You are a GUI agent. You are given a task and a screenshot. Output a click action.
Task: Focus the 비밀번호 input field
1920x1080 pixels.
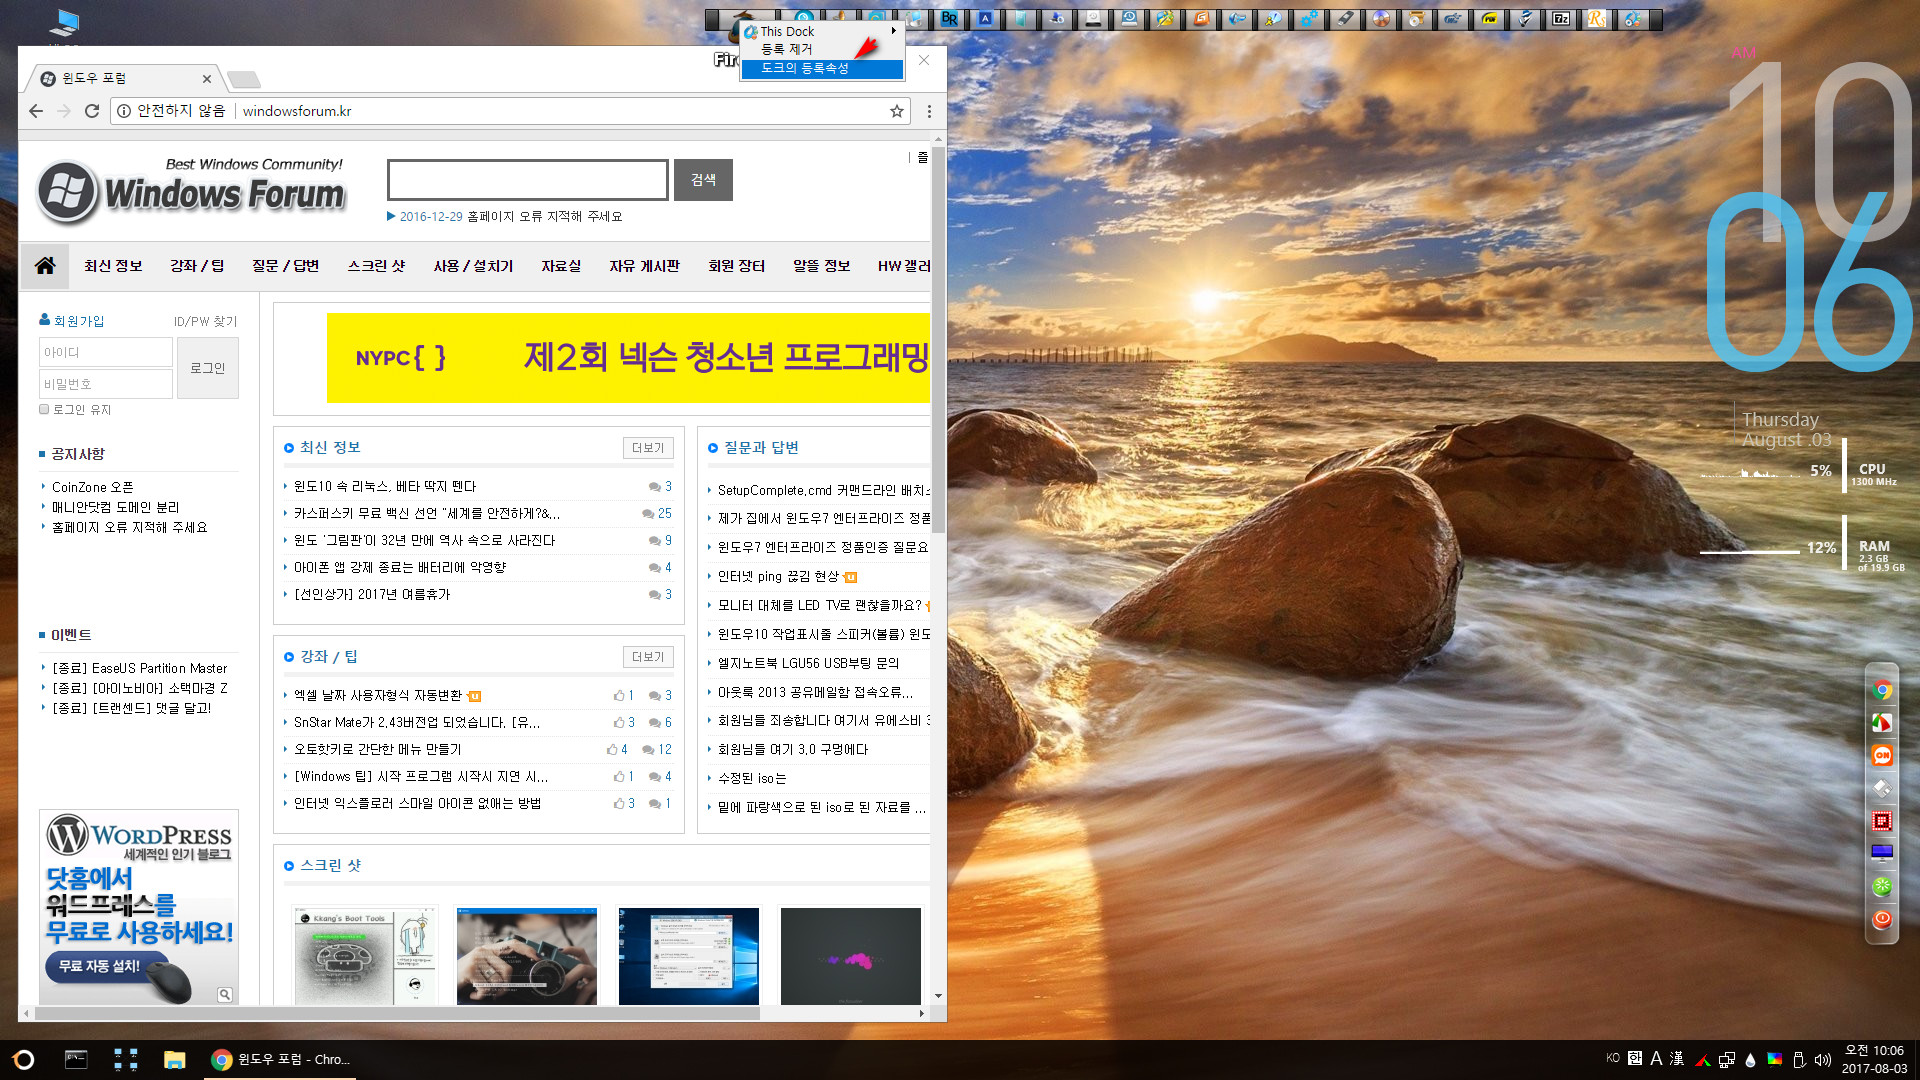tap(106, 384)
